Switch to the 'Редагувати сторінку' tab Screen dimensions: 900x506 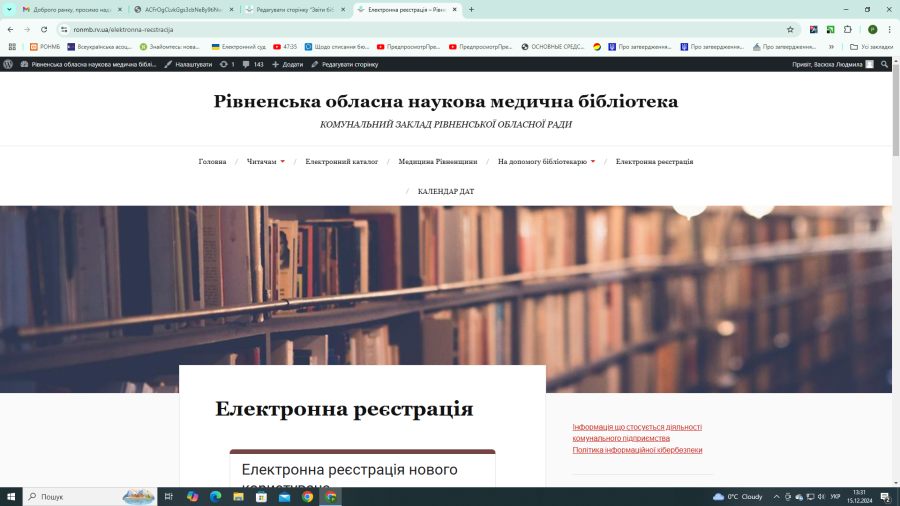294,10
